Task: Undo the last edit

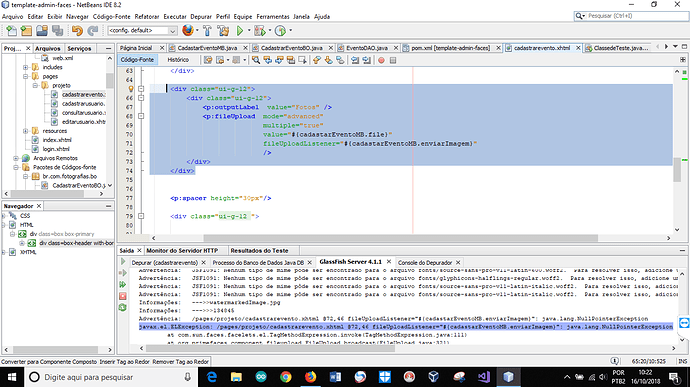Action: [77, 30]
